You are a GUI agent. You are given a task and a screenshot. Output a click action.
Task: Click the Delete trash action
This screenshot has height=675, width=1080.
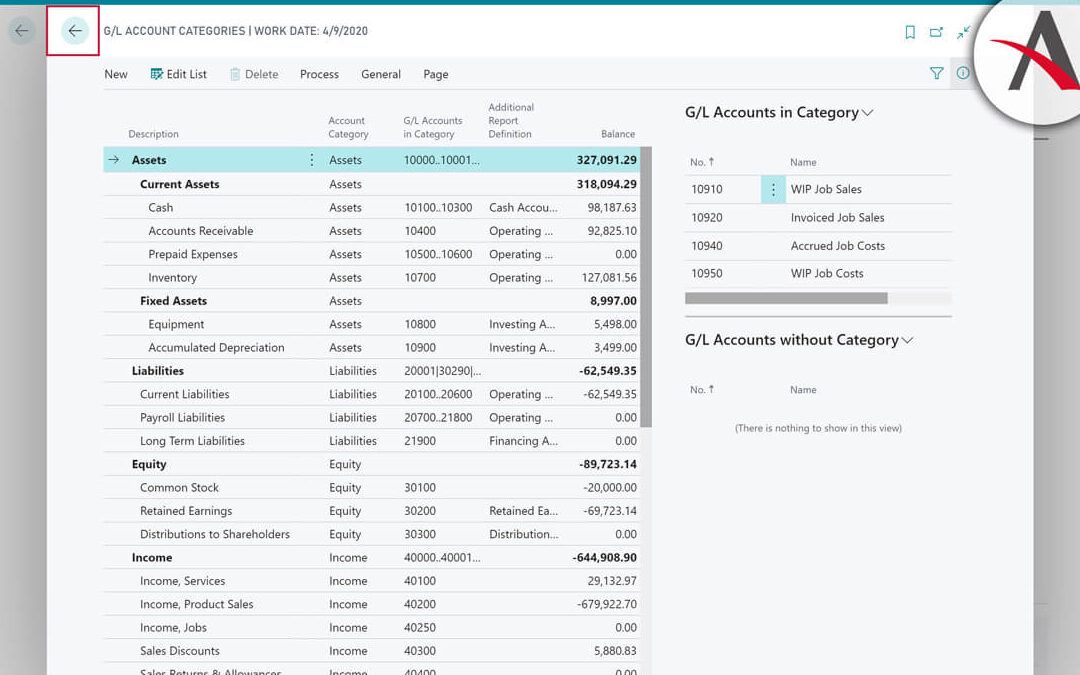(253, 74)
